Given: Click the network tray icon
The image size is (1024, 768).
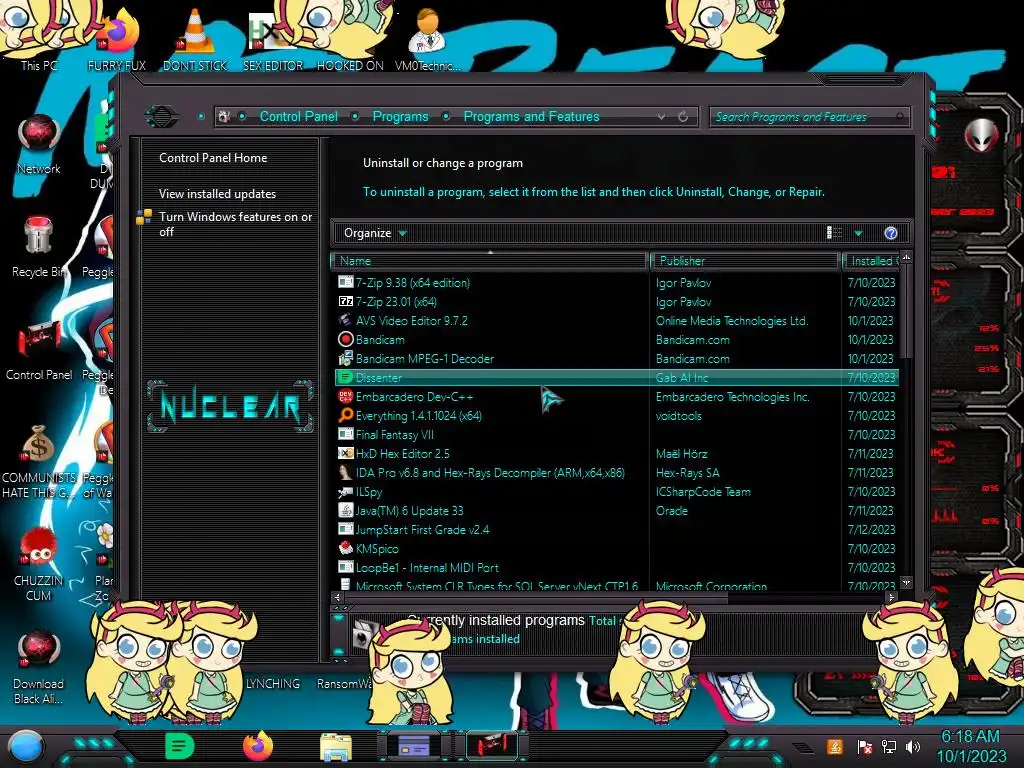Looking at the screenshot, I should pos(889,746).
